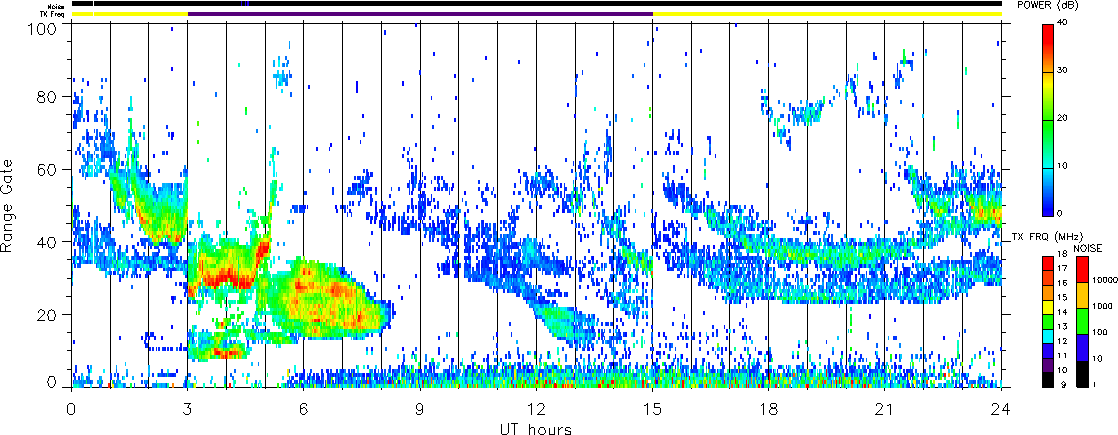Click the '15' tick label on UT hours axis
1118x435 pixels.
(x=652, y=409)
